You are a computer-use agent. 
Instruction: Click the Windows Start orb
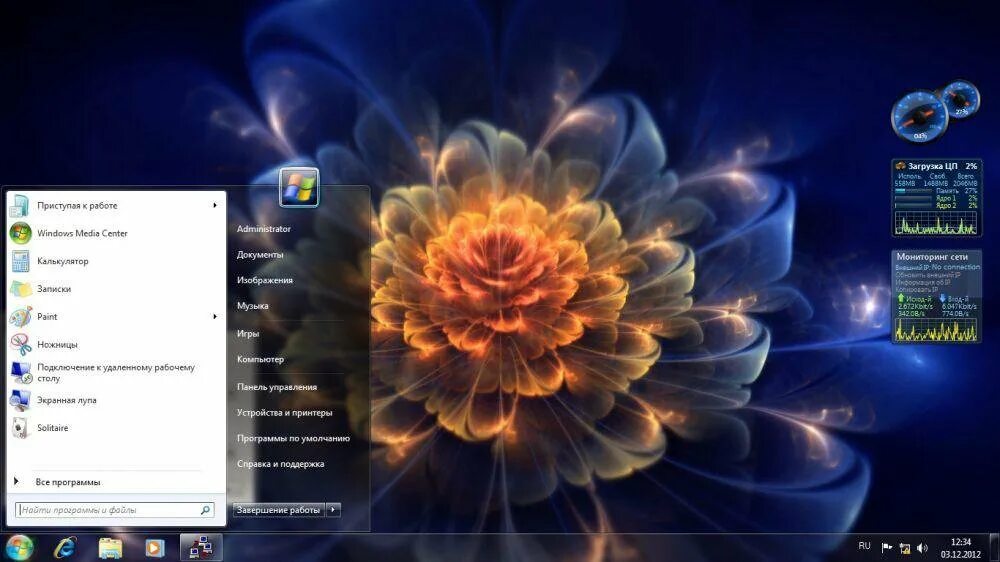click(x=18, y=548)
